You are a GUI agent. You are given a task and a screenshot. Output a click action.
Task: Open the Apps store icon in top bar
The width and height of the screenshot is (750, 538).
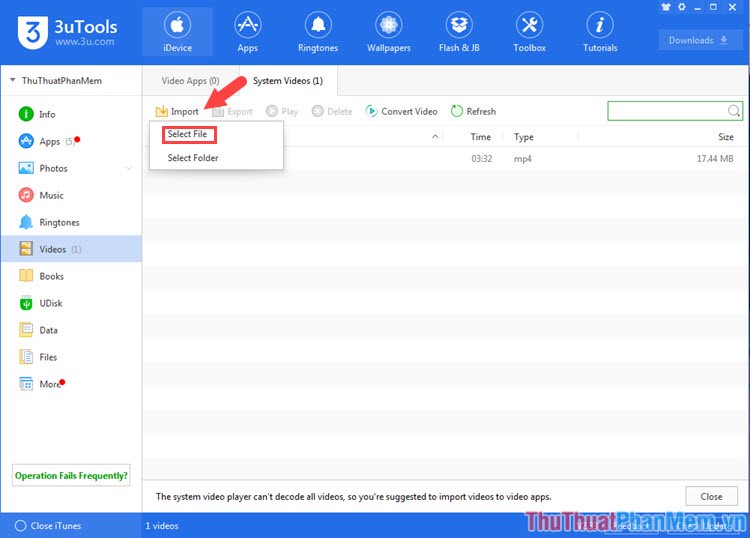pos(247,25)
